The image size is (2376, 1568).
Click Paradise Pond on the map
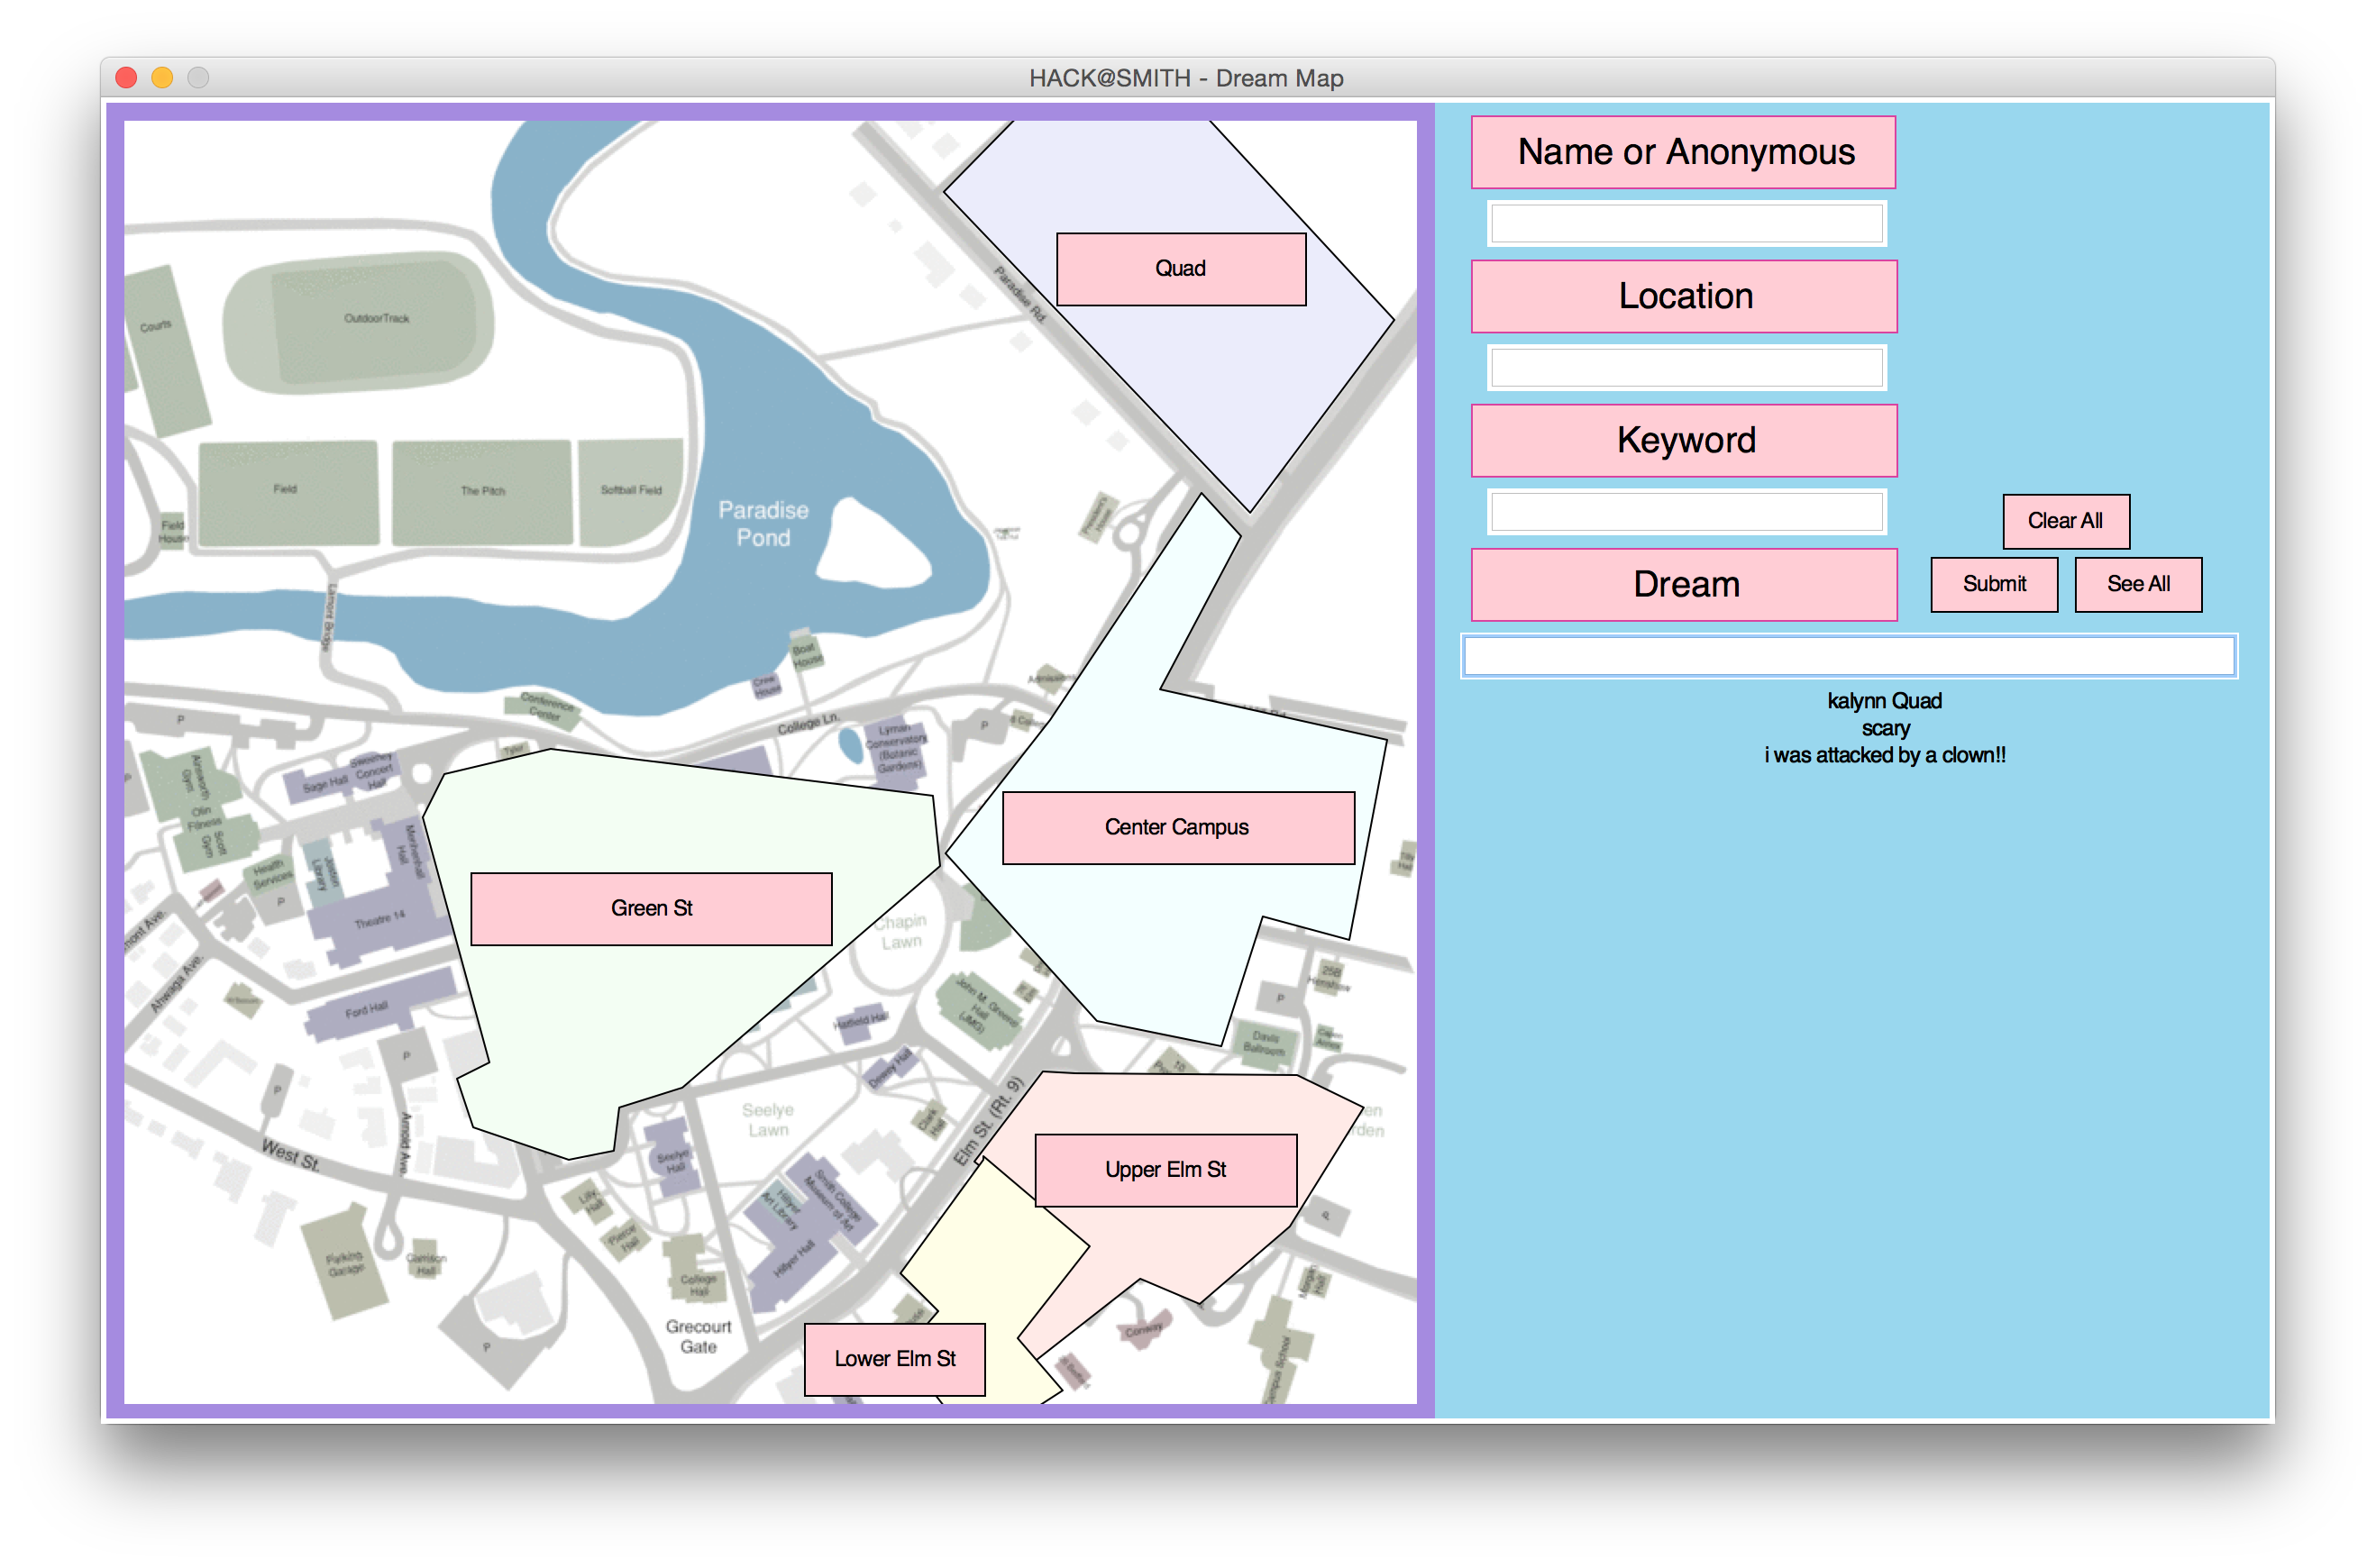[763, 523]
